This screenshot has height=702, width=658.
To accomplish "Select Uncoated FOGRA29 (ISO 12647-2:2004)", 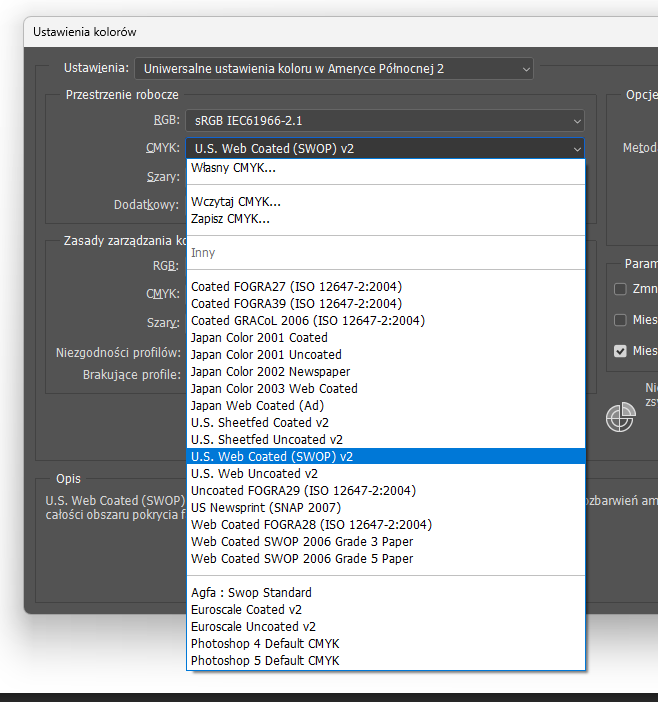I will pos(386,491).
